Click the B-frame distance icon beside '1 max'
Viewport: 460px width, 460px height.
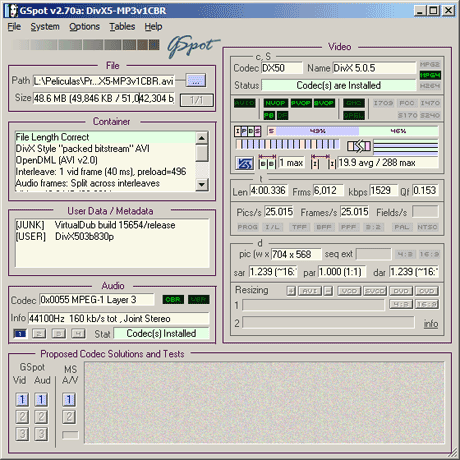[x=267, y=162]
